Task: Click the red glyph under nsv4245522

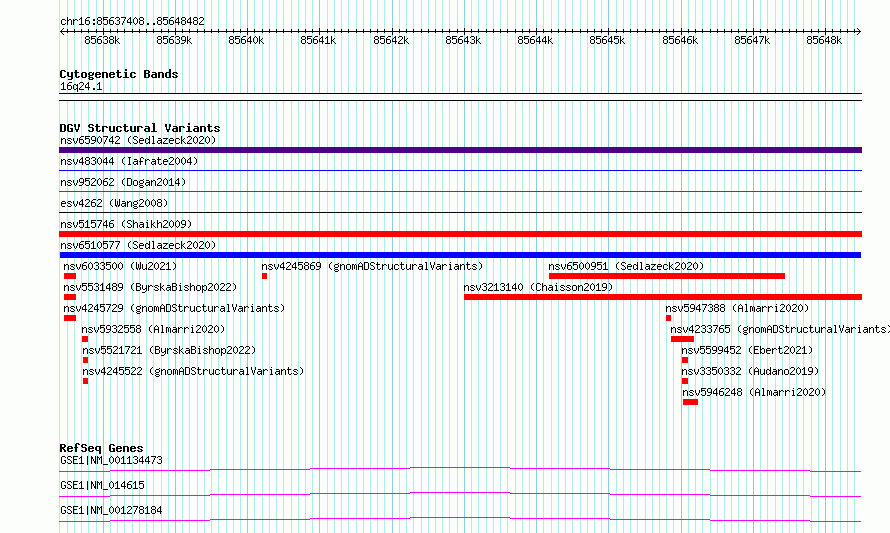Action: pyautogui.click(x=86, y=381)
